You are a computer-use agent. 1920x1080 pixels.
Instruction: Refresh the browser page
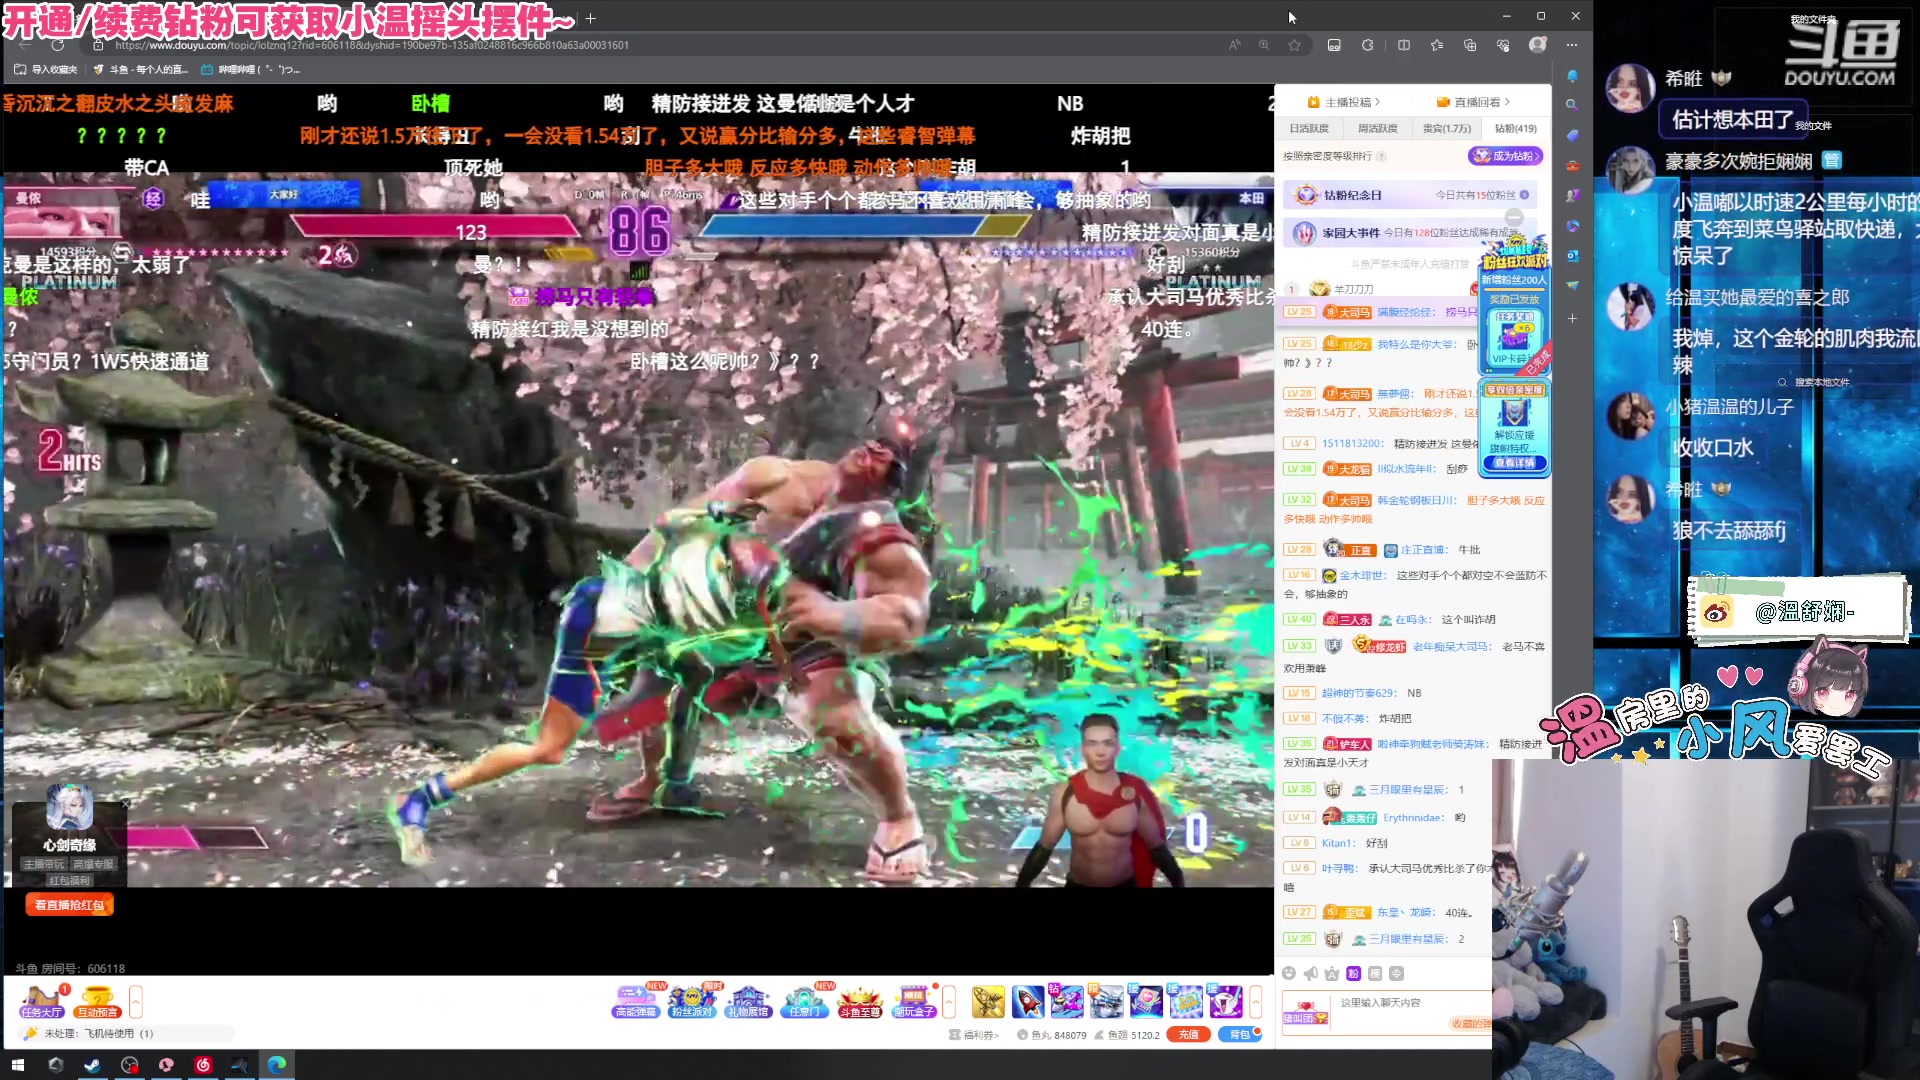pyautogui.click(x=58, y=45)
